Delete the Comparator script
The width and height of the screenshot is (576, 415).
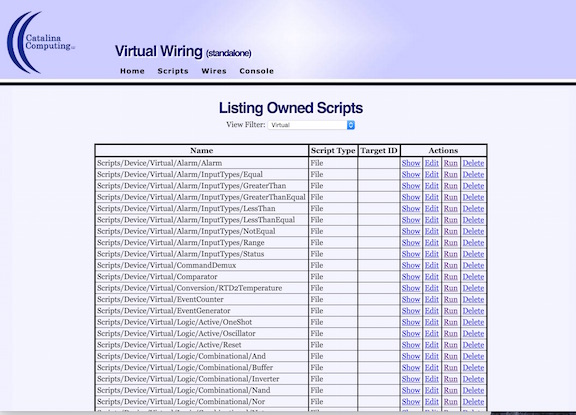473,277
